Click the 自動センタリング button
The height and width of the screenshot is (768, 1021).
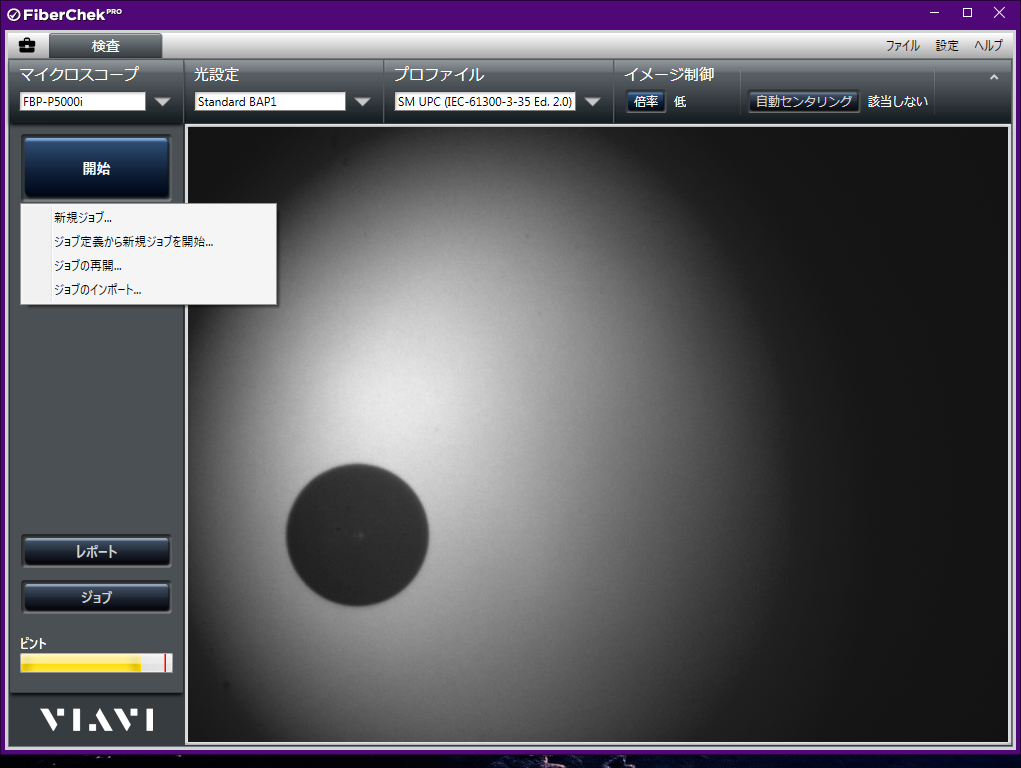click(x=804, y=102)
